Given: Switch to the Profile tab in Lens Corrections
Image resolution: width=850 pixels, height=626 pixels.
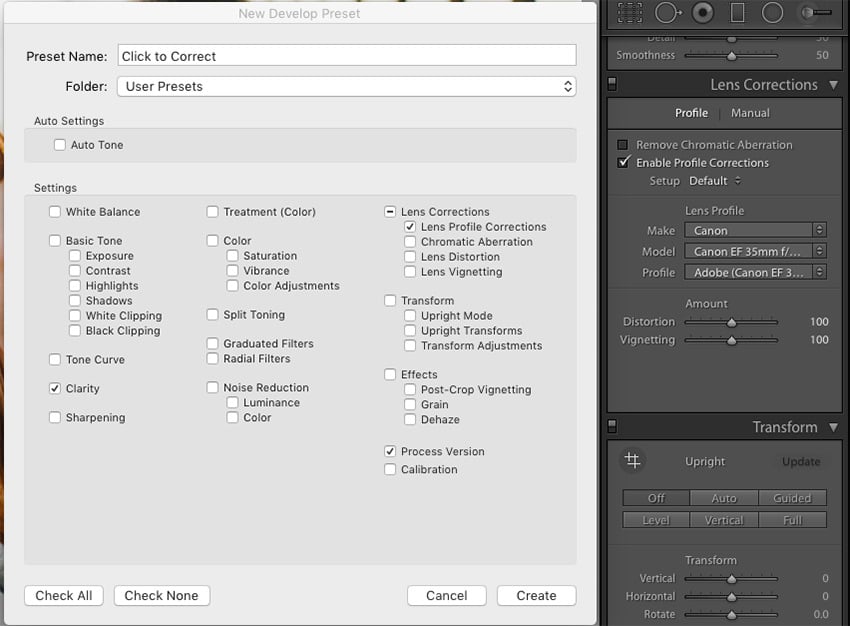Looking at the screenshot, I should 691,113.
